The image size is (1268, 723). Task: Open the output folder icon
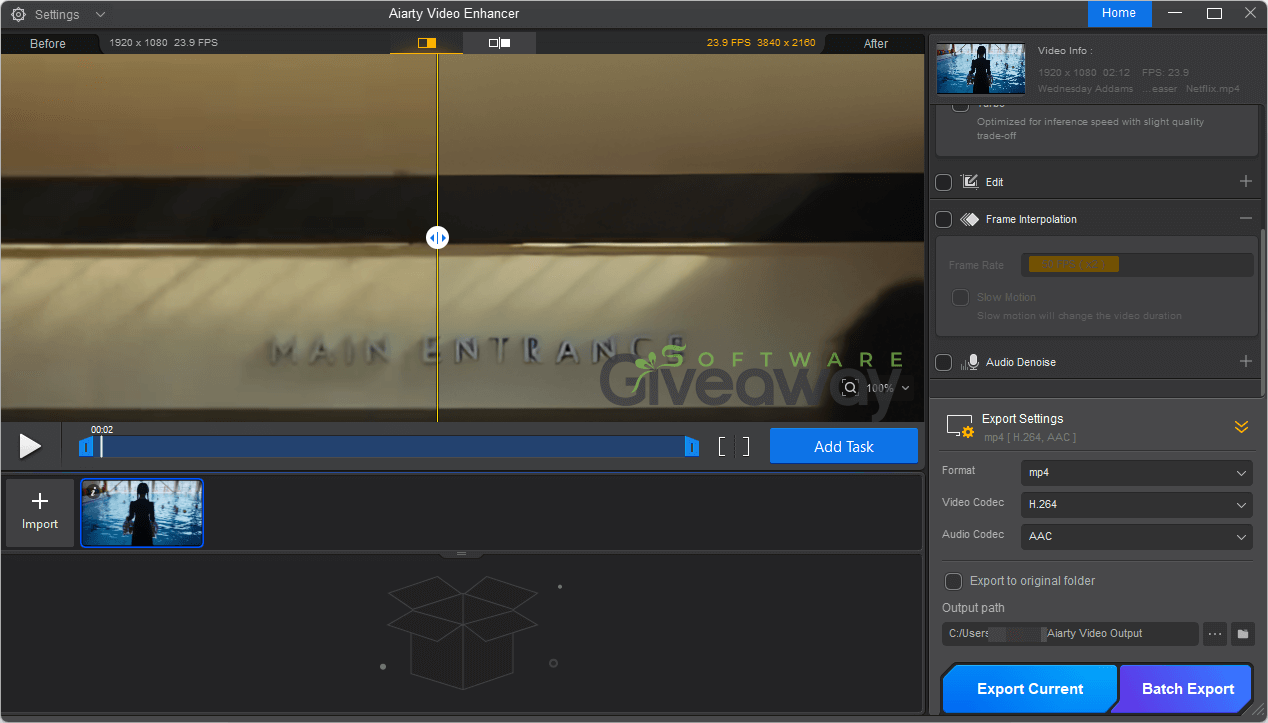1242,634
